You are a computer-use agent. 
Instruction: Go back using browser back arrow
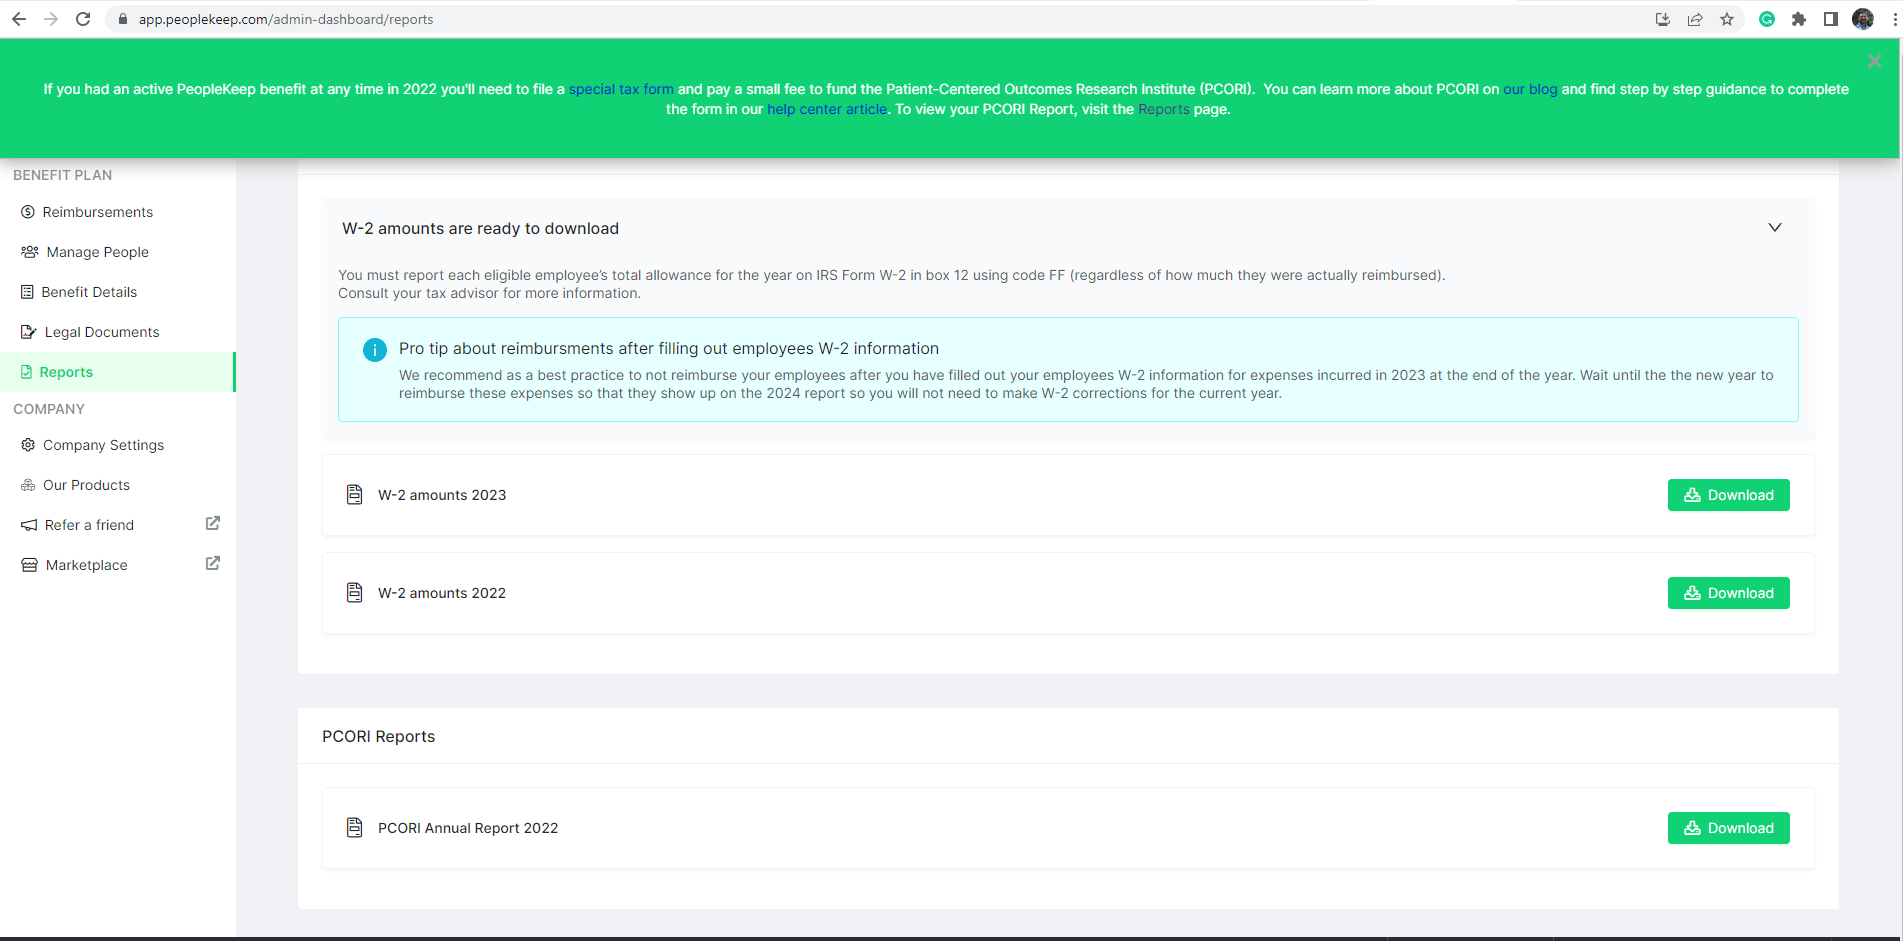tap(19, 19)
